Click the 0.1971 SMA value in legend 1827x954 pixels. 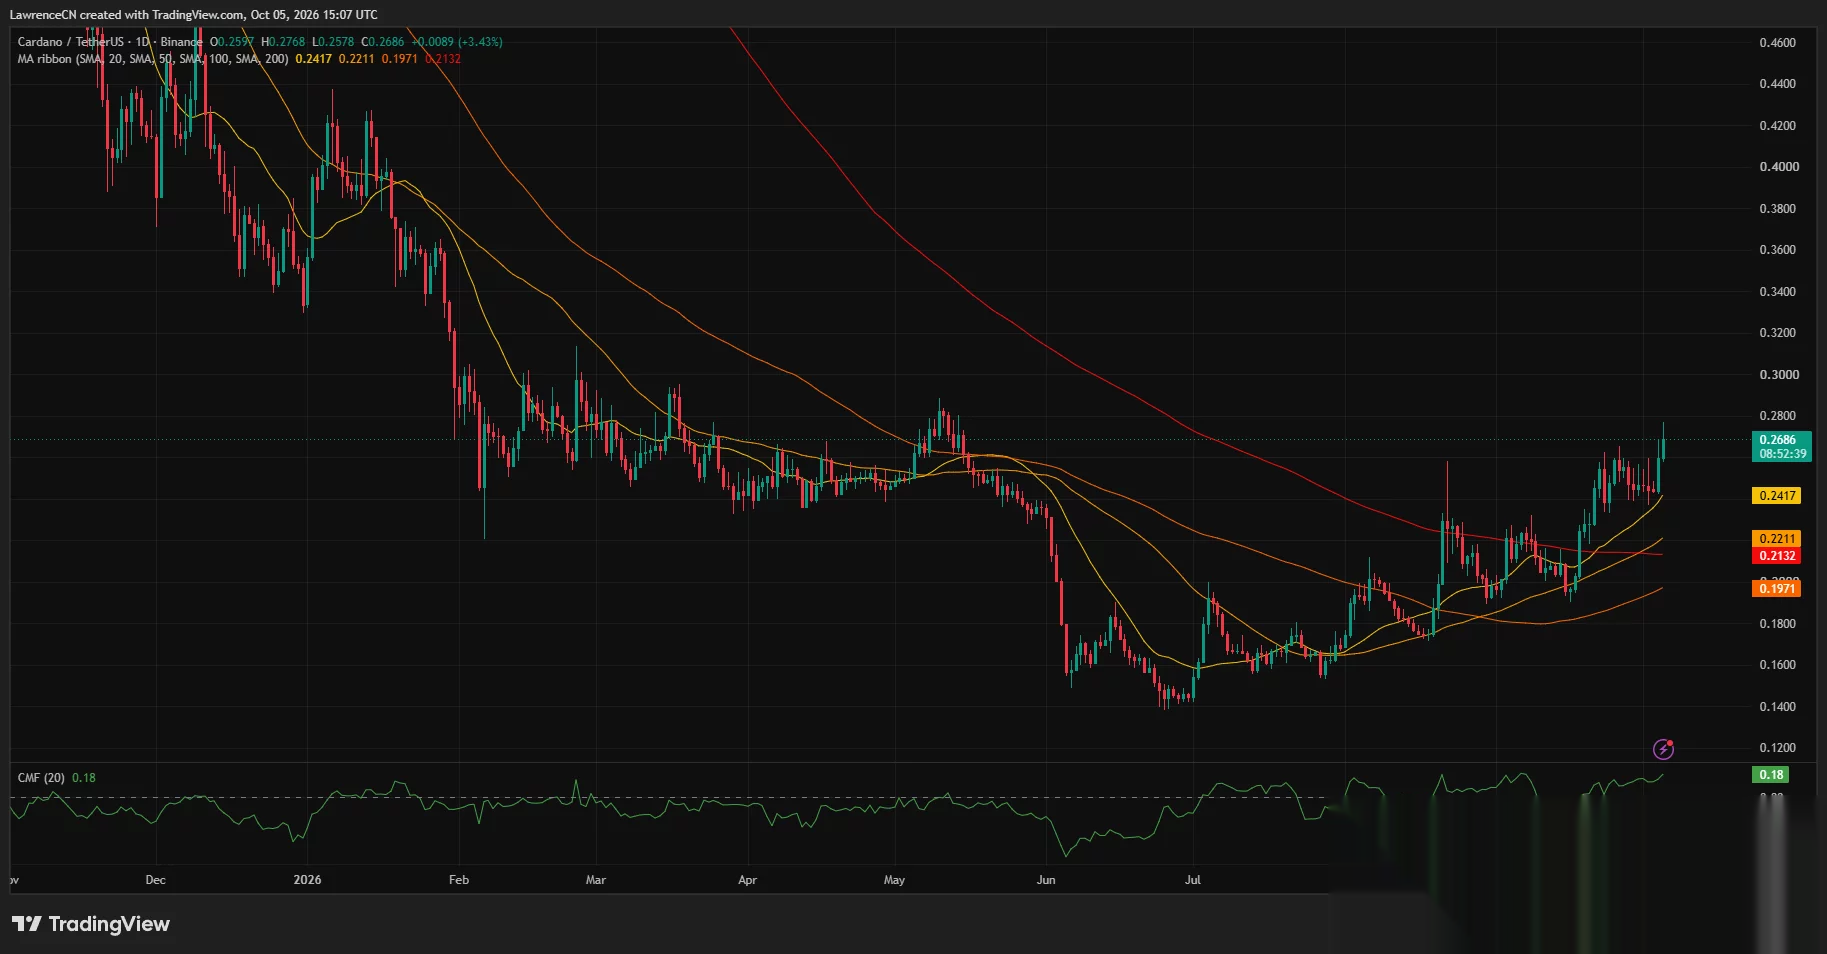400,59
